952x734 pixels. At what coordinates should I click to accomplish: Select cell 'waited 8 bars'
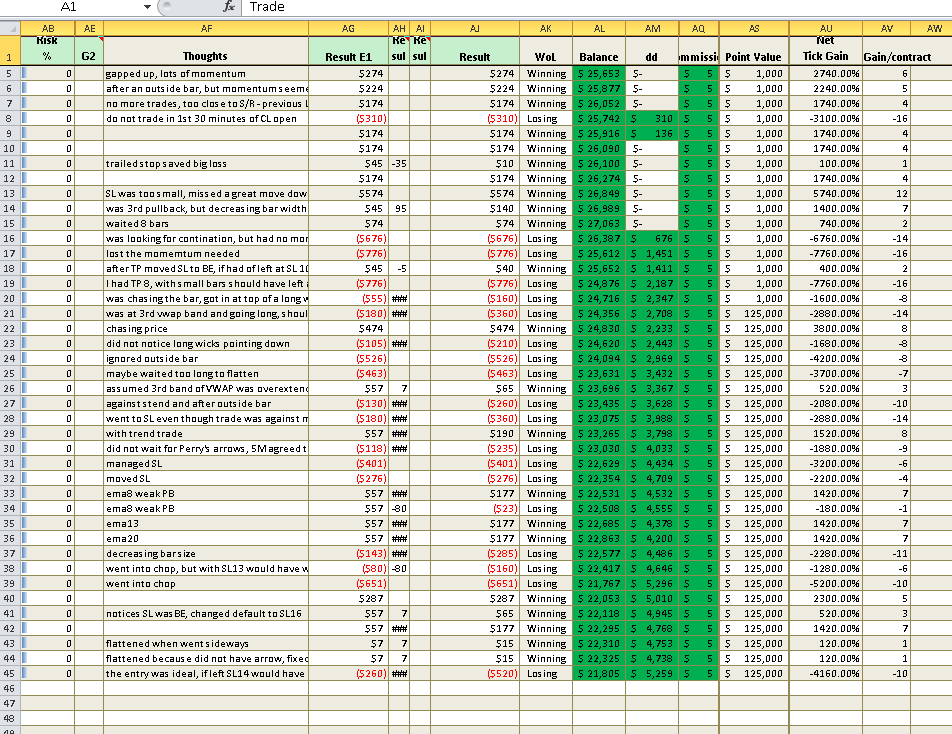coord(206,223)
